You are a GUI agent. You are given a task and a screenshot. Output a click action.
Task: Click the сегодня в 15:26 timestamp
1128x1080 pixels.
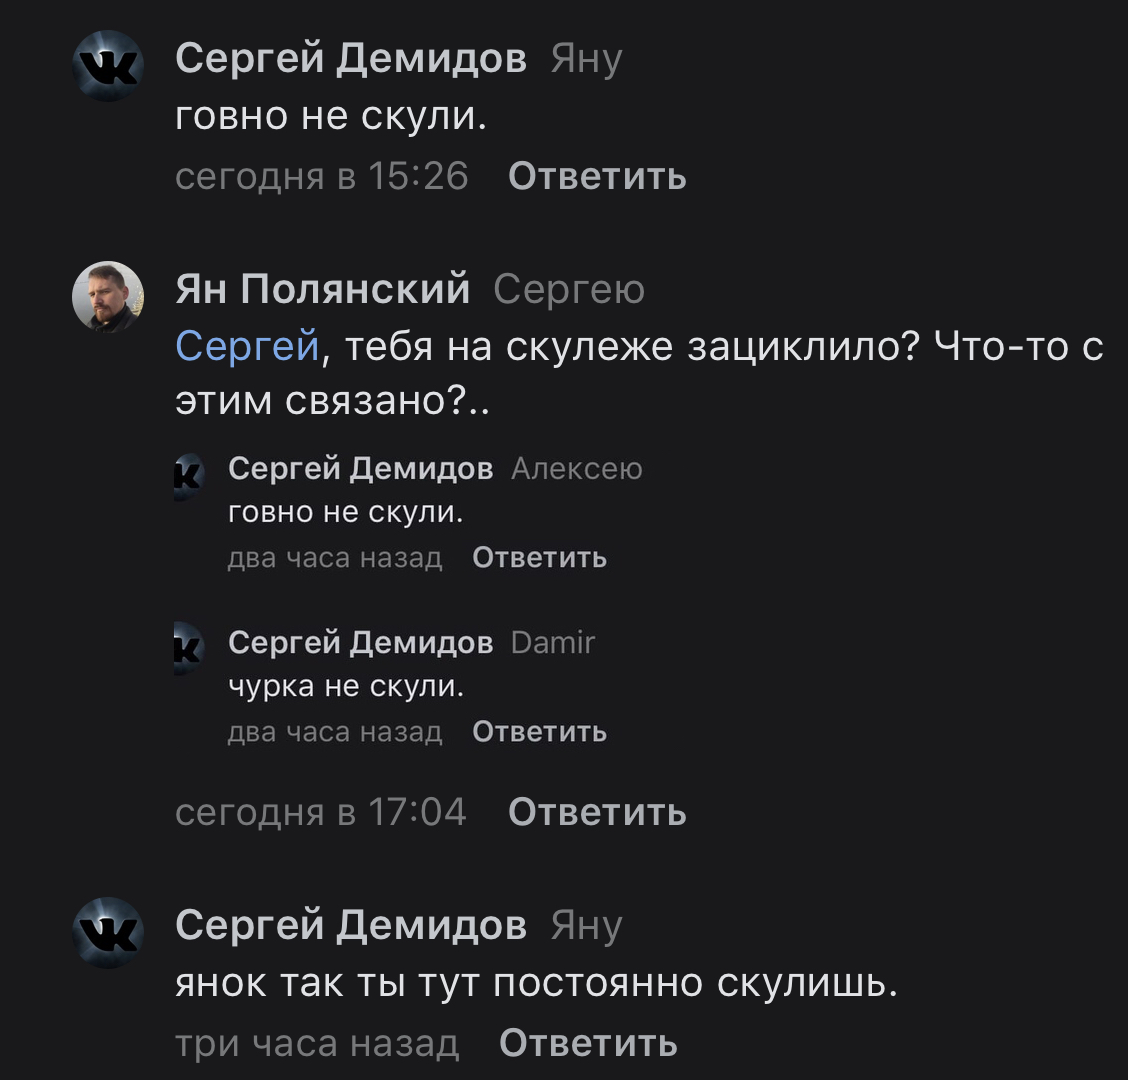pyautogui.click(x=321, y=176)
